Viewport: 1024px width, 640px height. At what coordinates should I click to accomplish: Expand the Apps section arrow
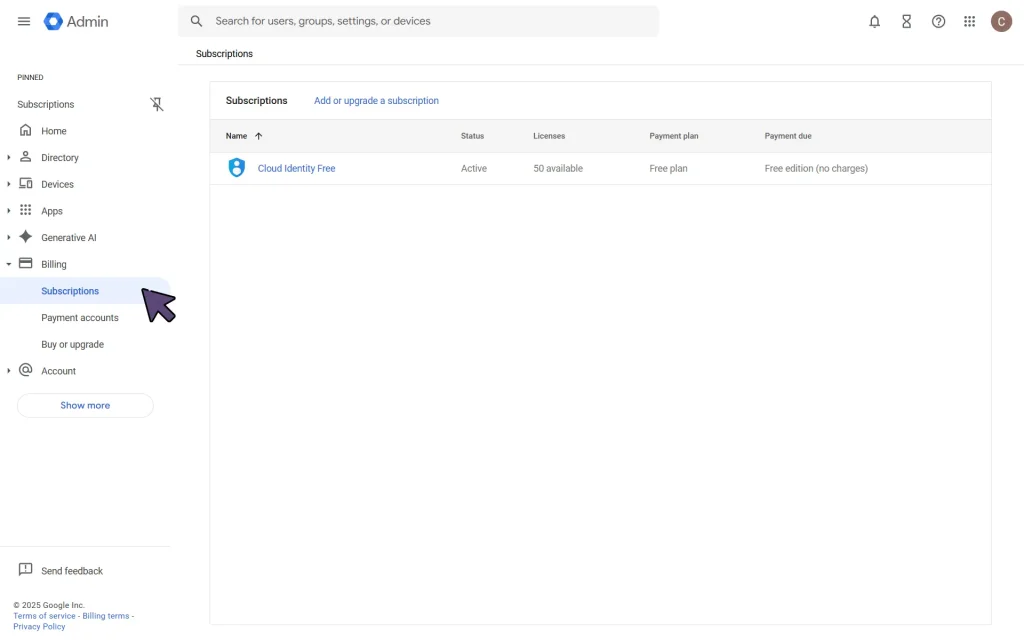pyautogui.click(x=8, y=211)
